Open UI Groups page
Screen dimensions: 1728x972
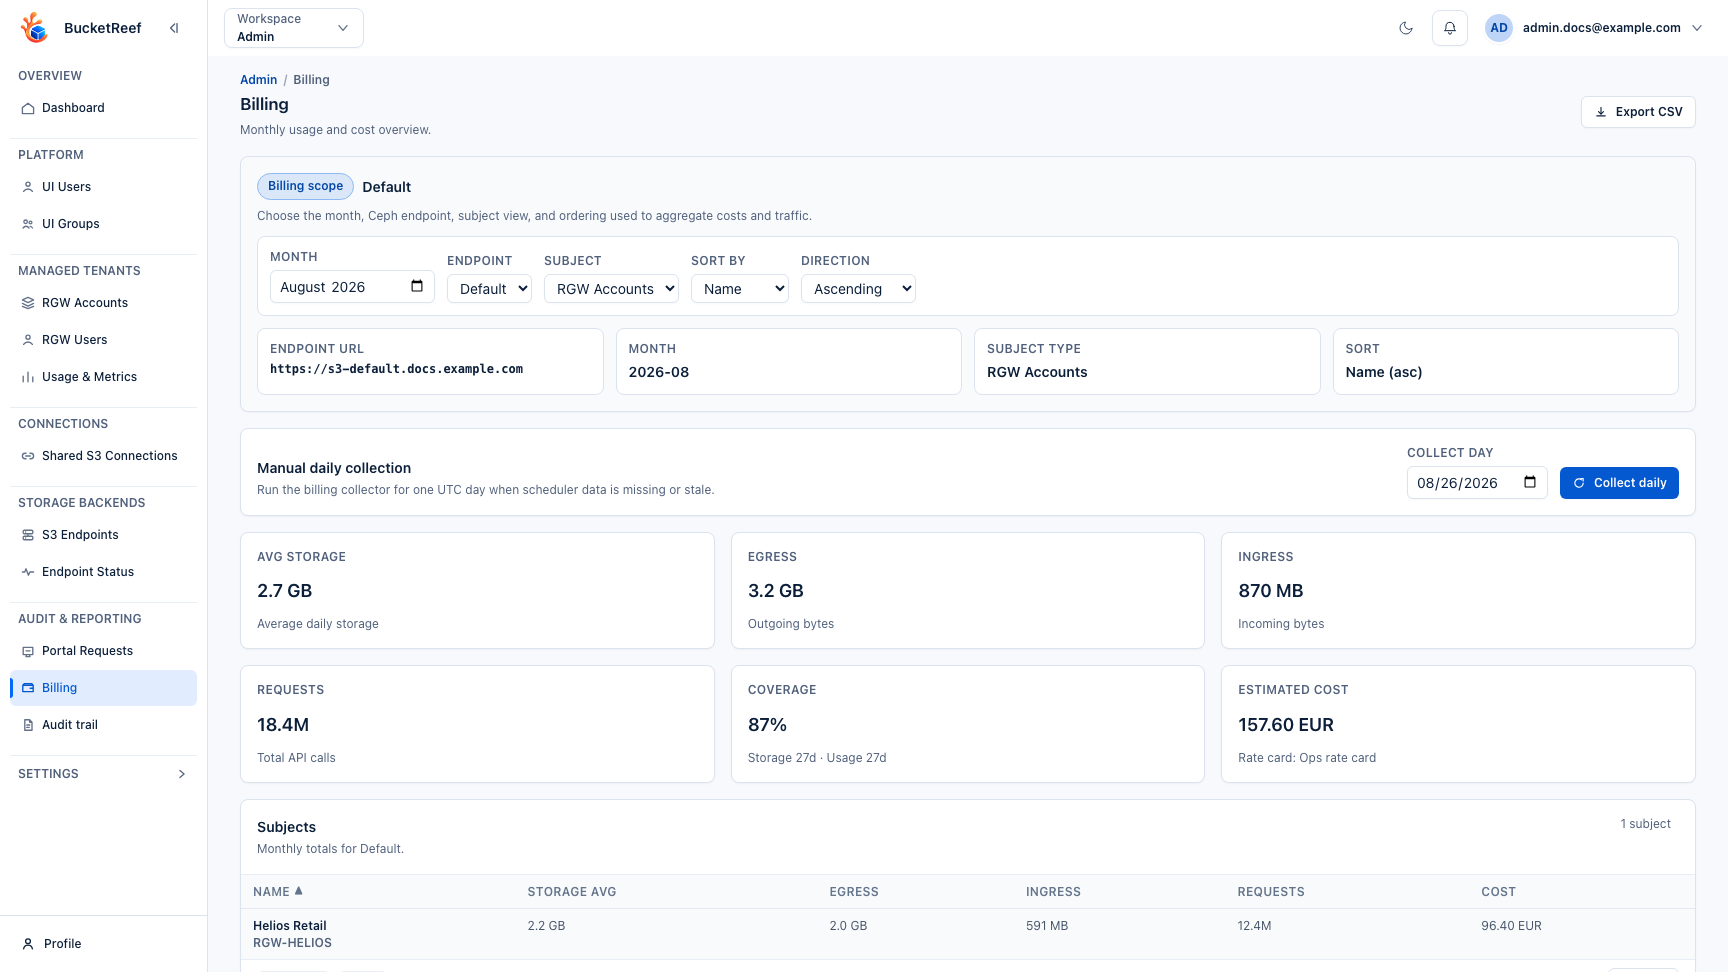pos(103,224)
